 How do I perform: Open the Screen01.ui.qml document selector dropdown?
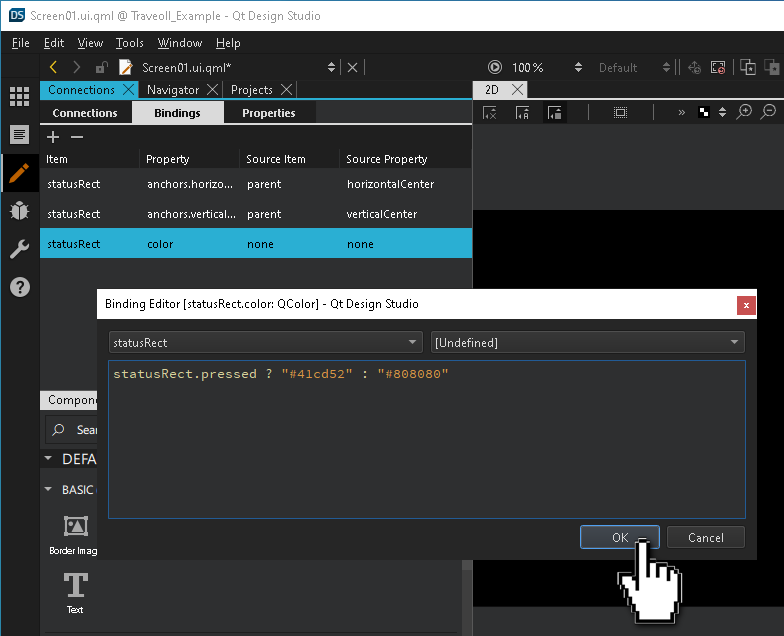[331, 67]
